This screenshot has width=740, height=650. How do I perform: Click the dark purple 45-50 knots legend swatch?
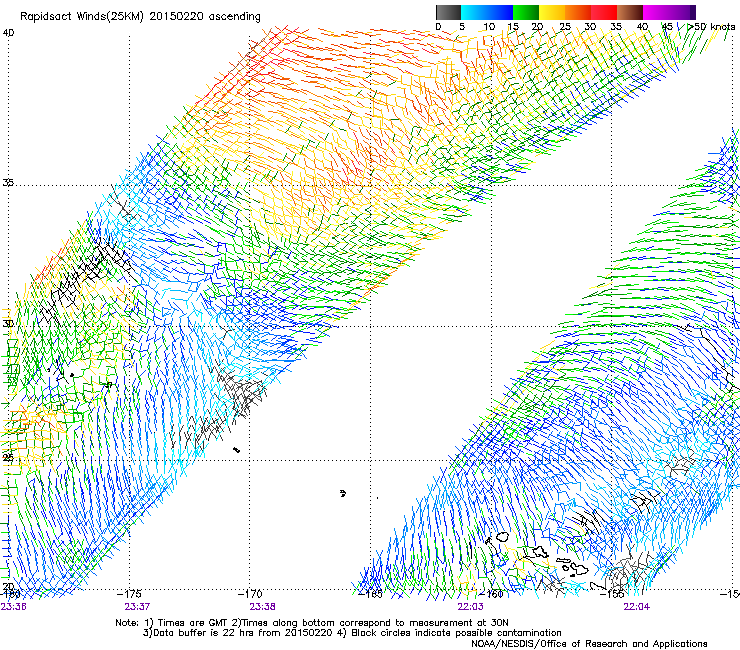click(x=682, y=12)
